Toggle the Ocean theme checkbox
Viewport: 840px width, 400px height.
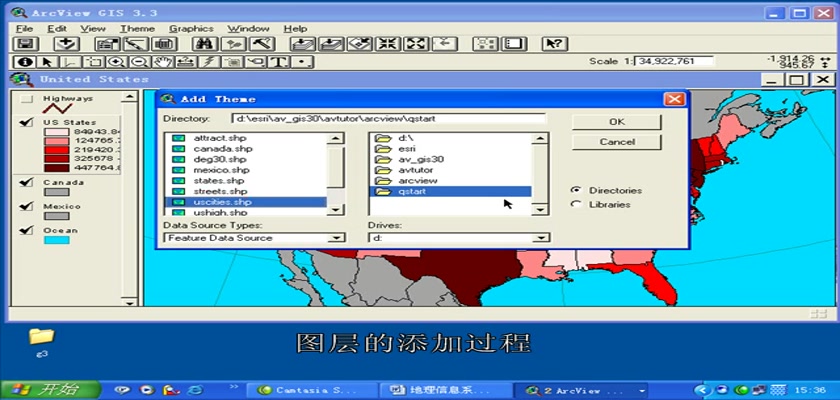tap(26, 231)
